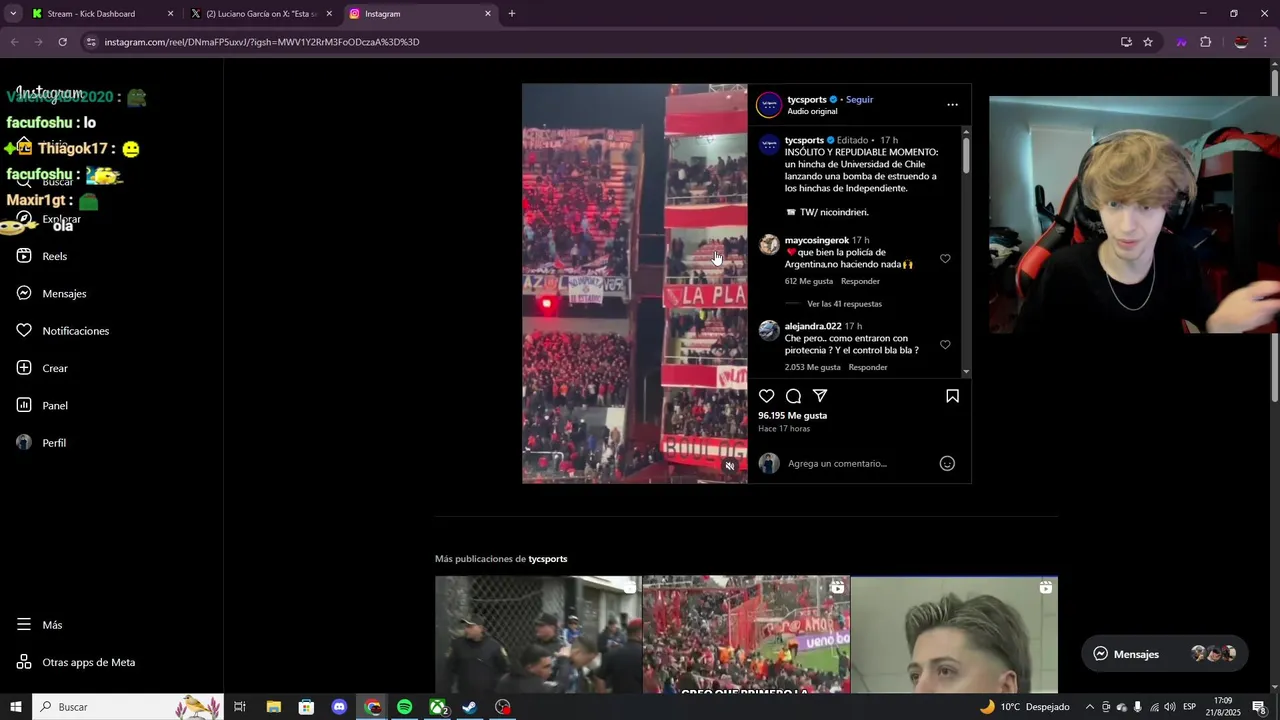The image size is (1280, 720).
Task: Open tycsports link in 'Más publicaciones de' heading
Action: 547,559
